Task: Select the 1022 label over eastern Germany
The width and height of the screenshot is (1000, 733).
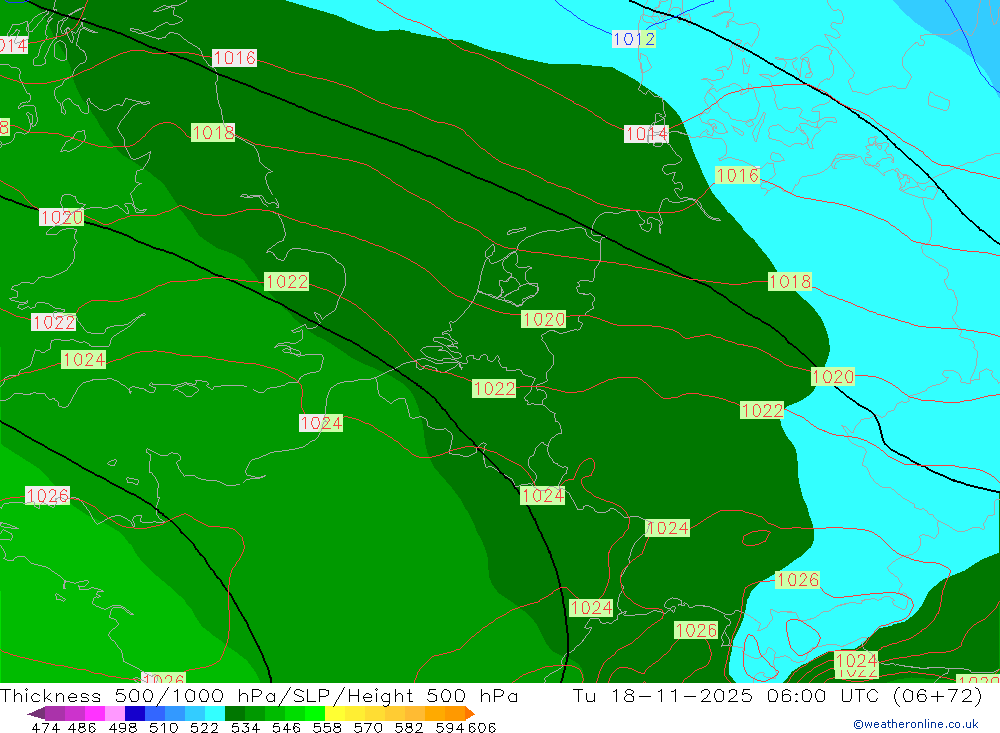Action: tap(762, 410)
